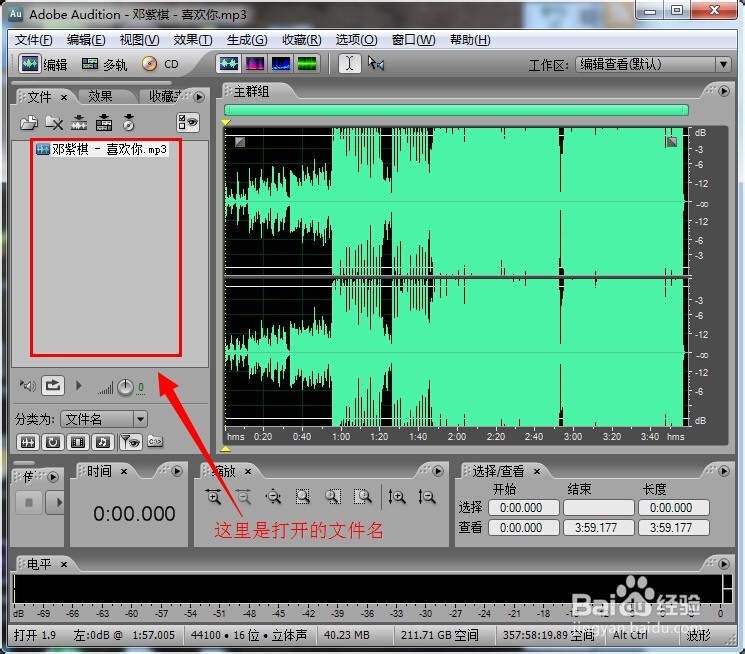745x654 pixels.
Task: Toggle show video files filter
Action: (x=78, y=442)
